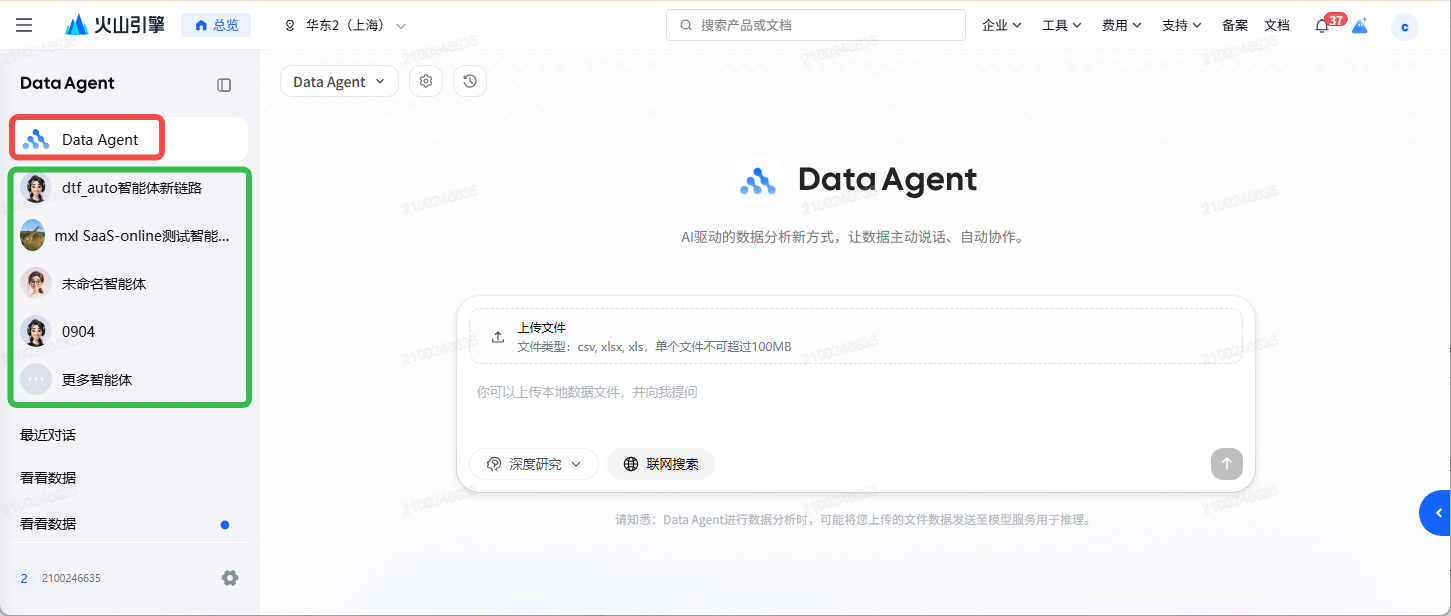Click the 0904 agent avatar

36,331
